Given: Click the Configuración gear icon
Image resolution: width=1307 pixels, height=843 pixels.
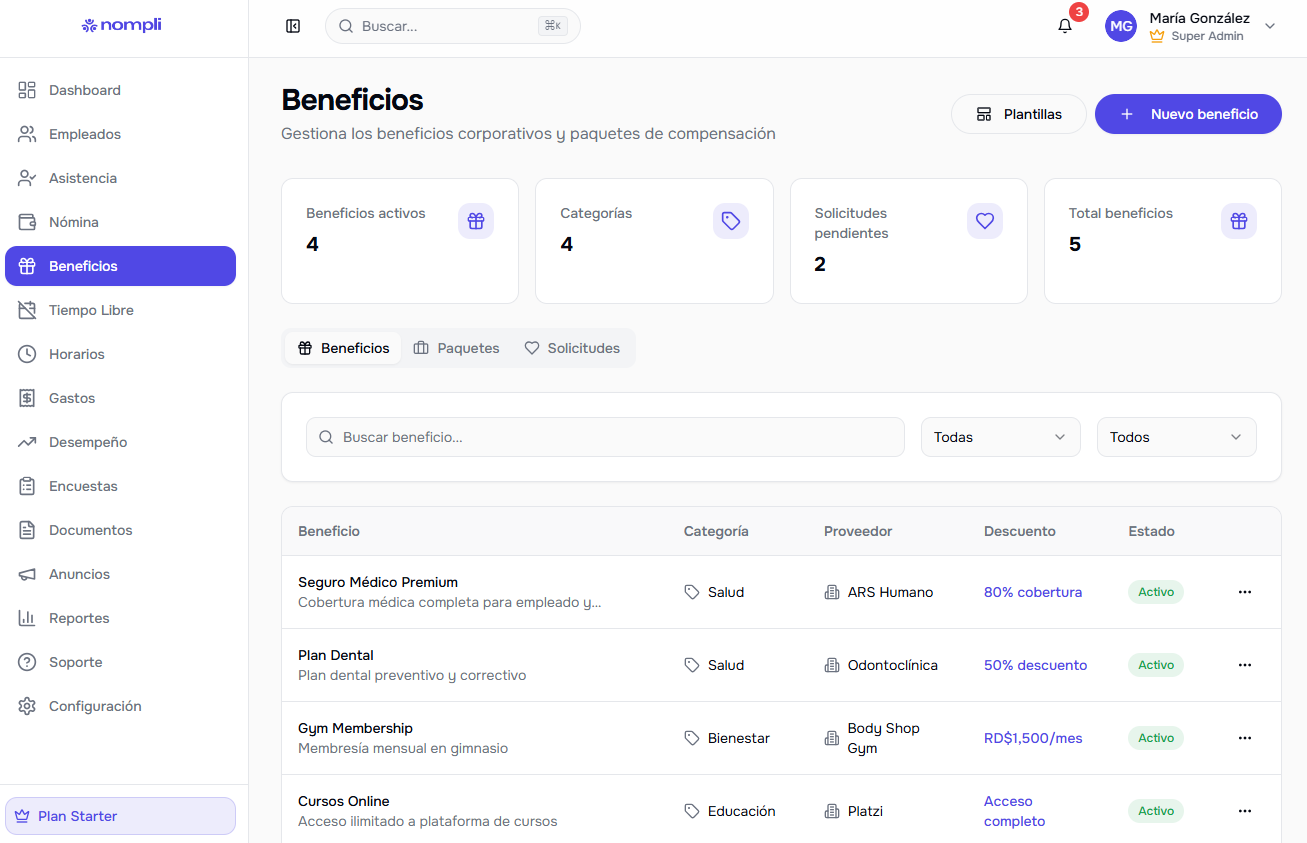Looking at the screenshot, I should (x=27, y=706).
